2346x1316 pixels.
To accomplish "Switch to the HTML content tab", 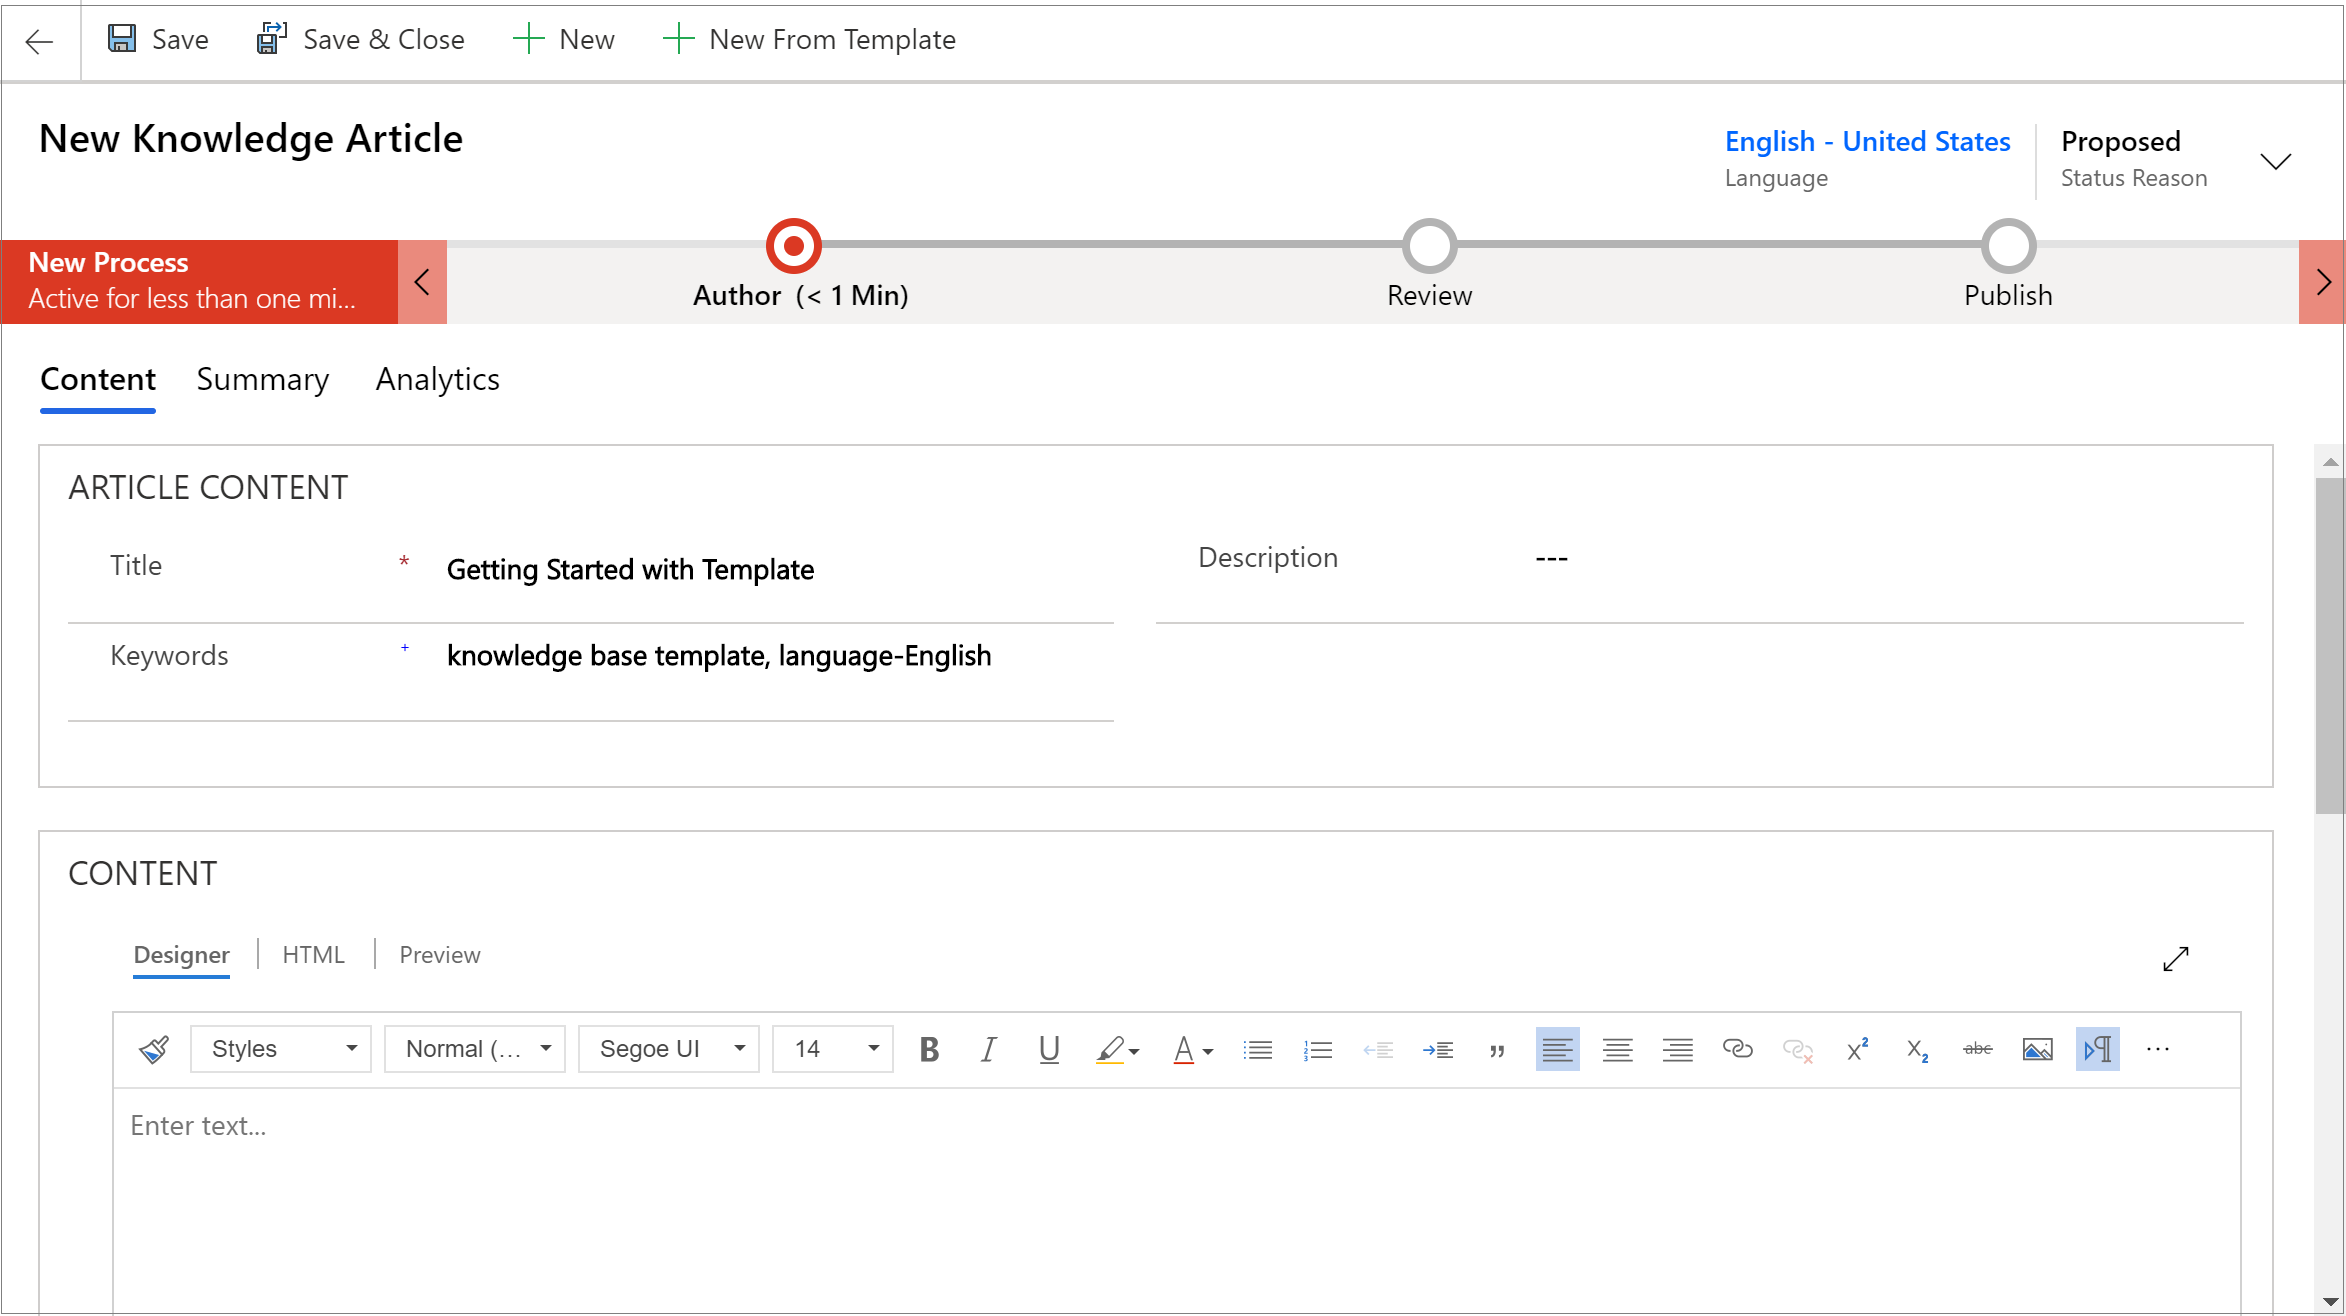I will coord(313,954).
